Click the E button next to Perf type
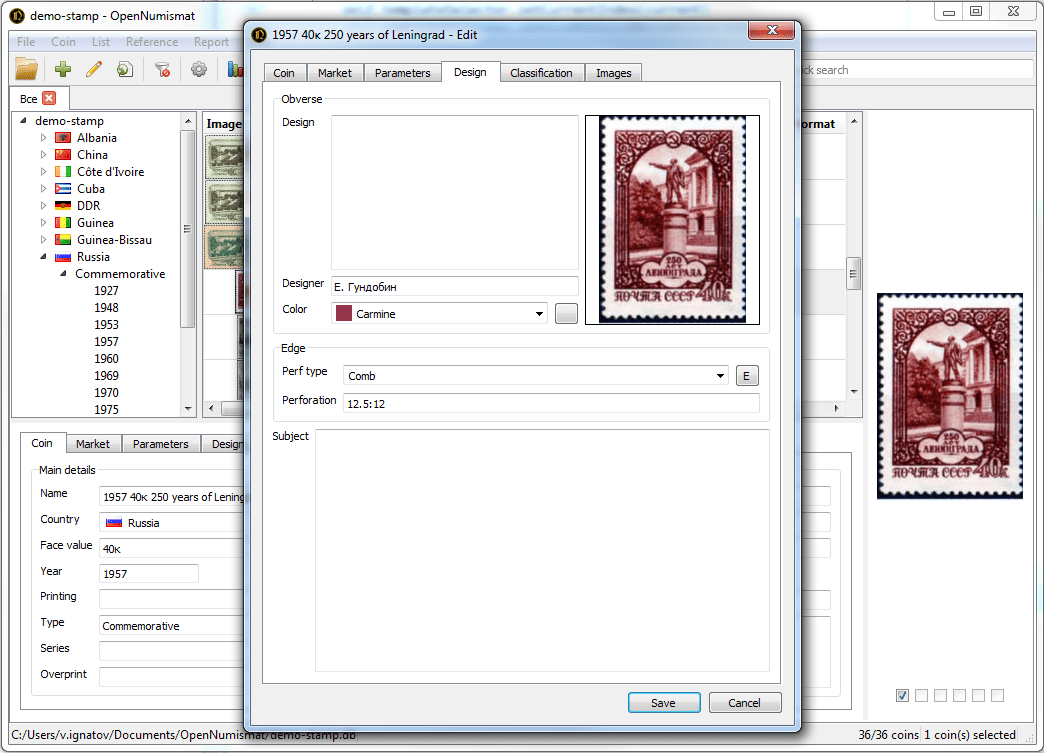 (x=747, y=375)
